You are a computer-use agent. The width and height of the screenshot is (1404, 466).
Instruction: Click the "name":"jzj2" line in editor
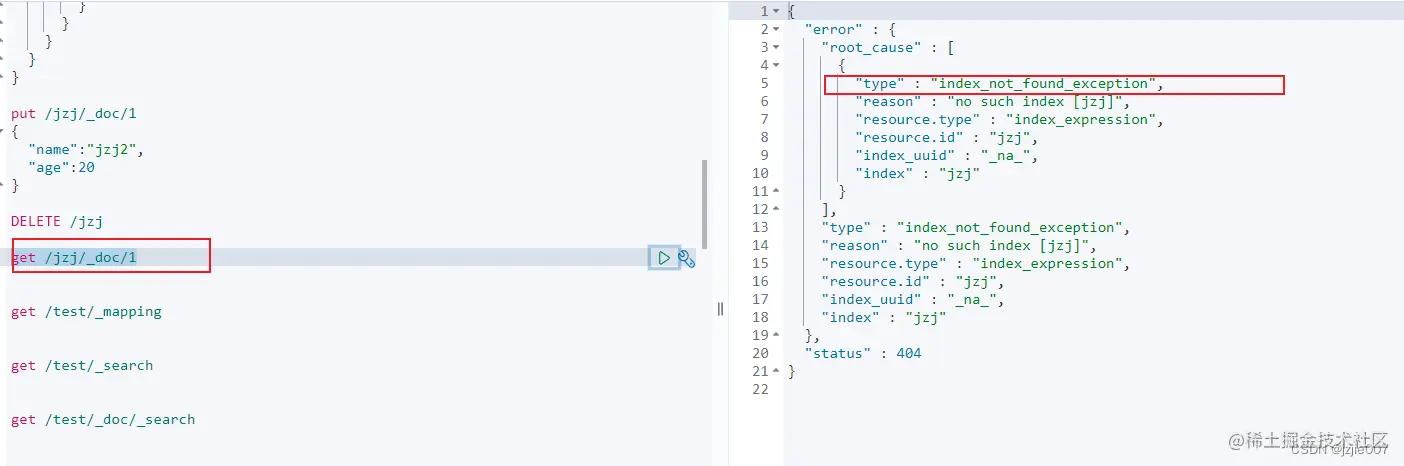(x=86, y=150)
